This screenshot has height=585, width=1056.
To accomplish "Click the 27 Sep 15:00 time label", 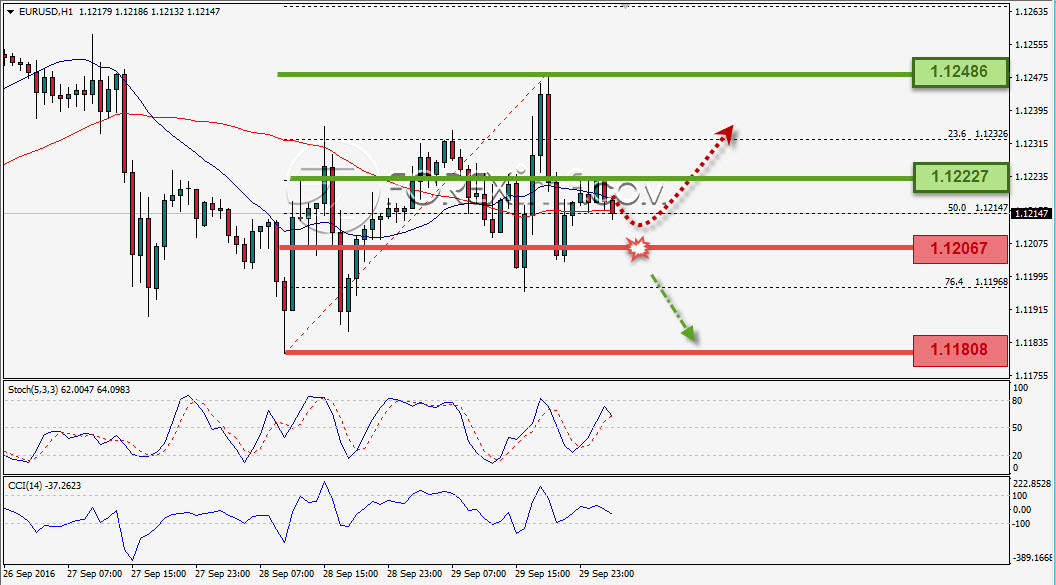I will coord(158,574).
